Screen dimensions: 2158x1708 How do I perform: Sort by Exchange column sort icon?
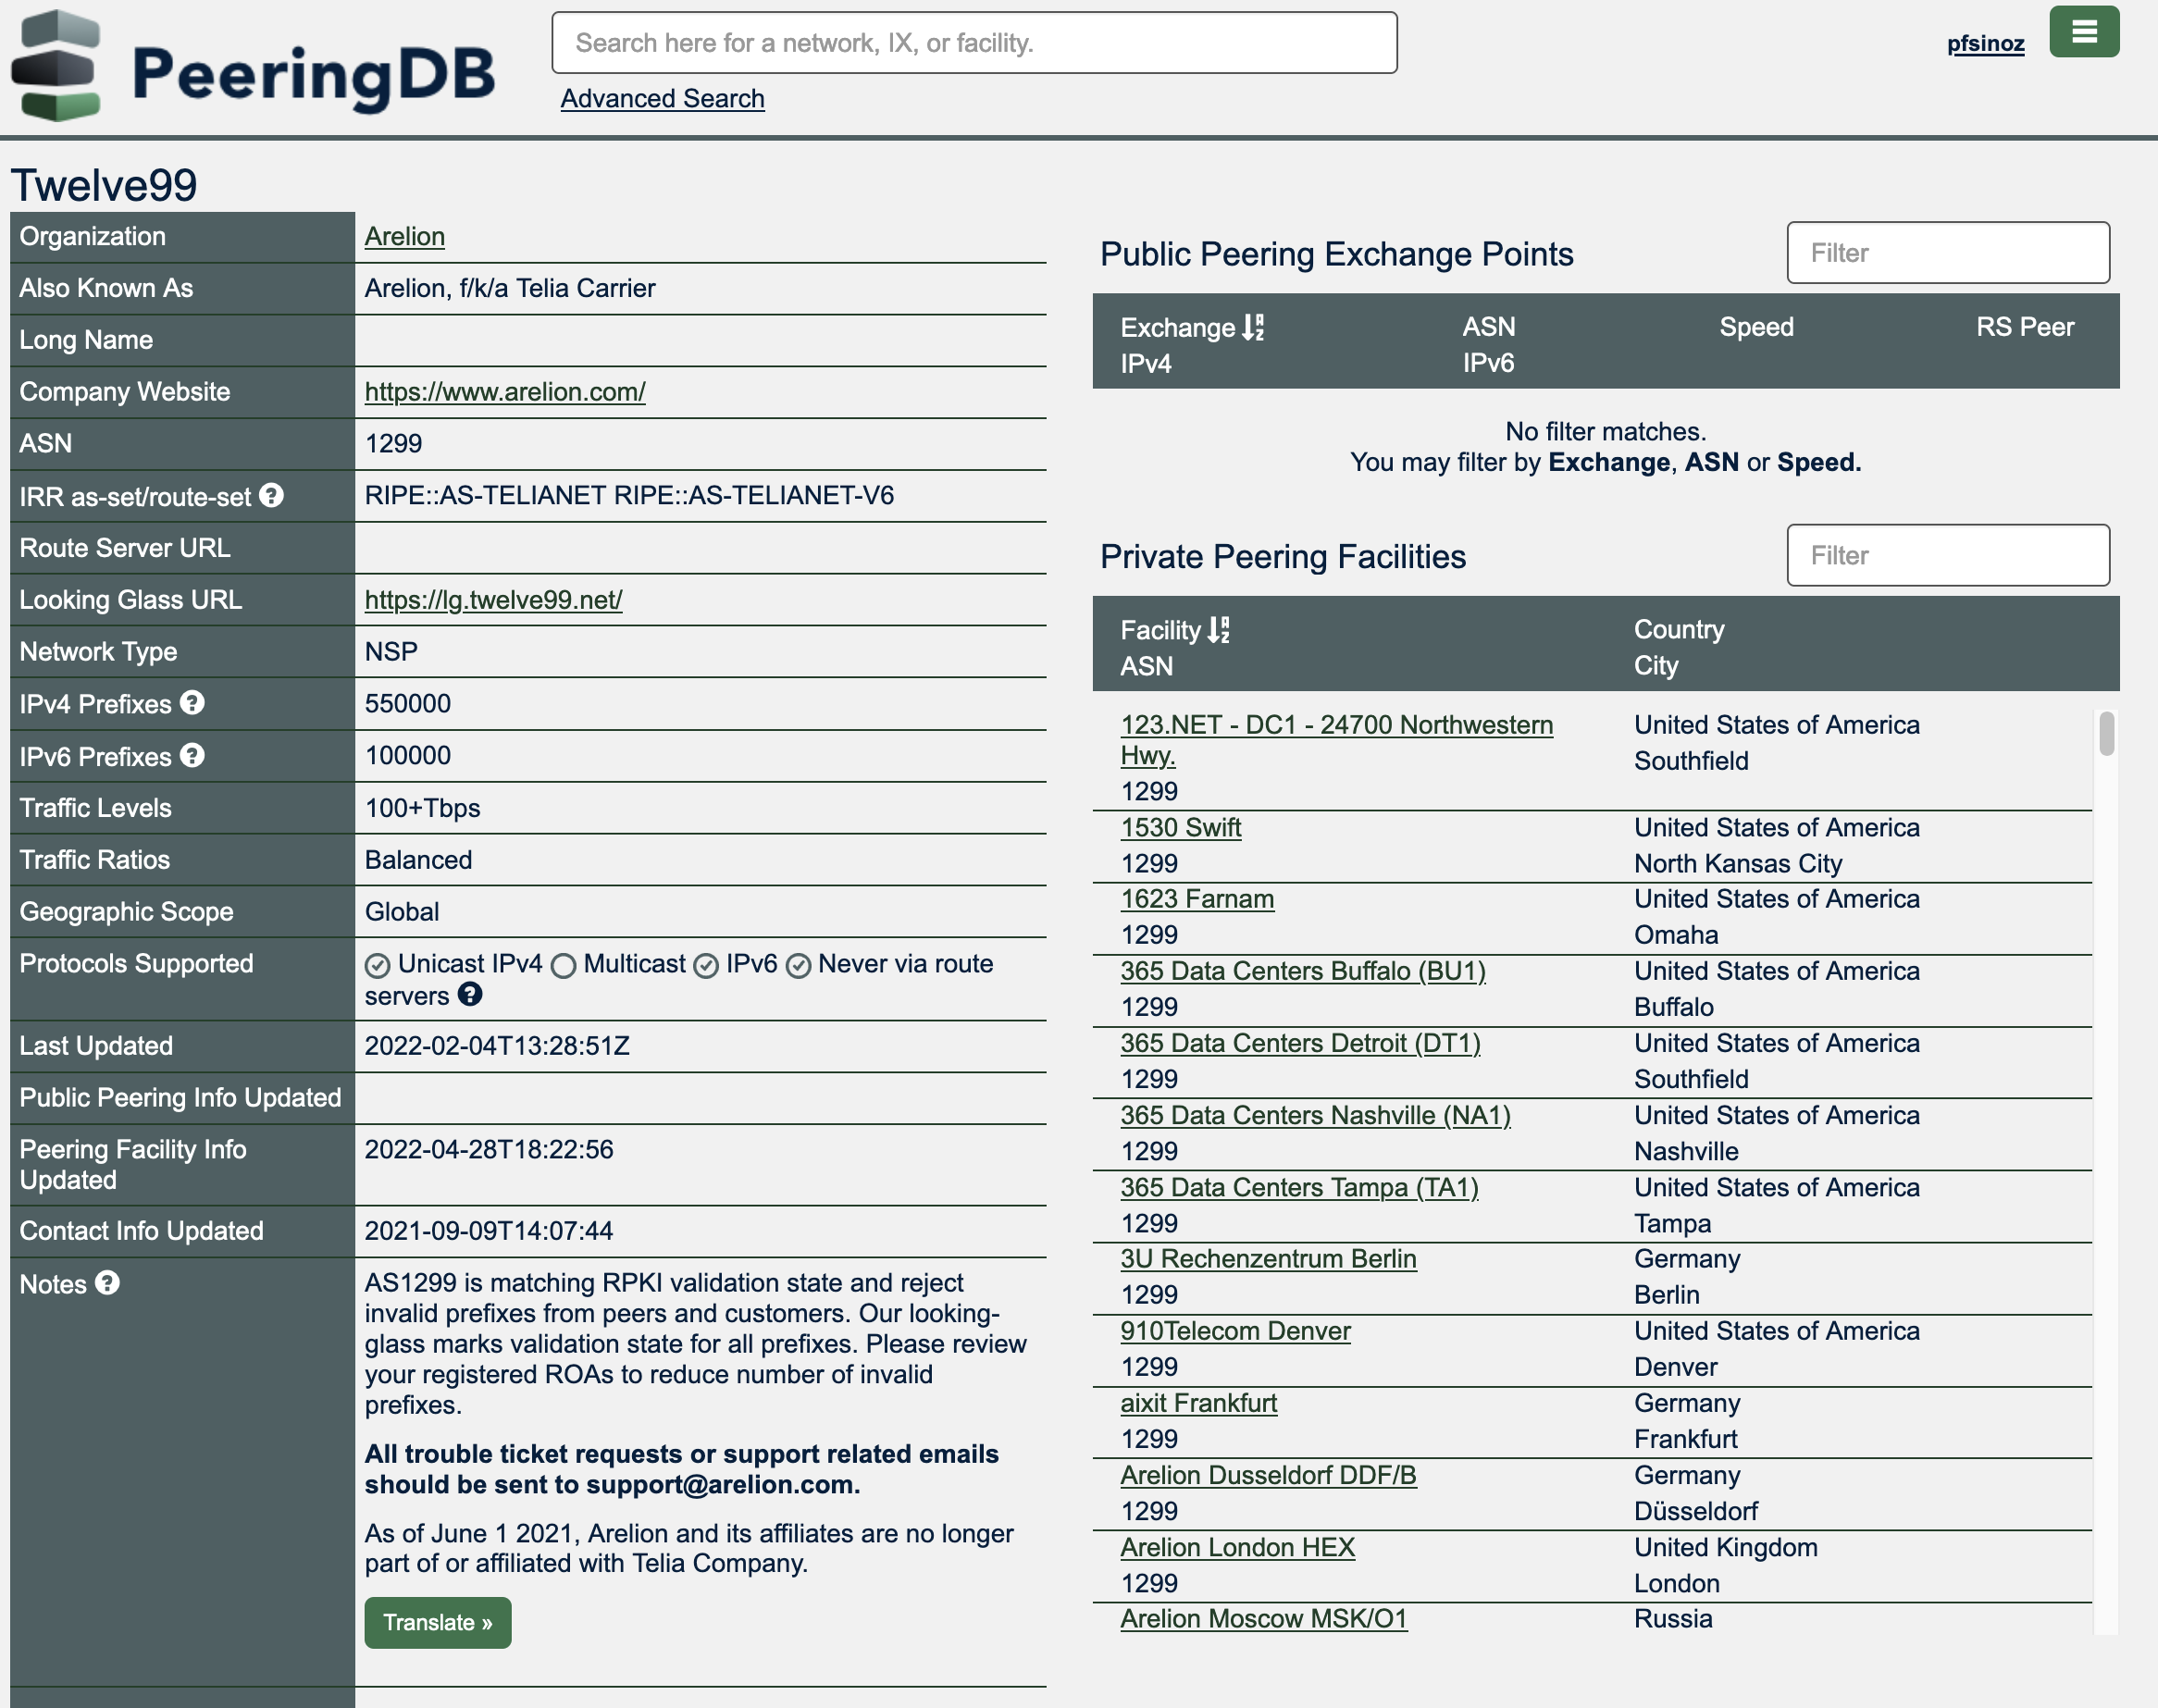[1252, 327]
